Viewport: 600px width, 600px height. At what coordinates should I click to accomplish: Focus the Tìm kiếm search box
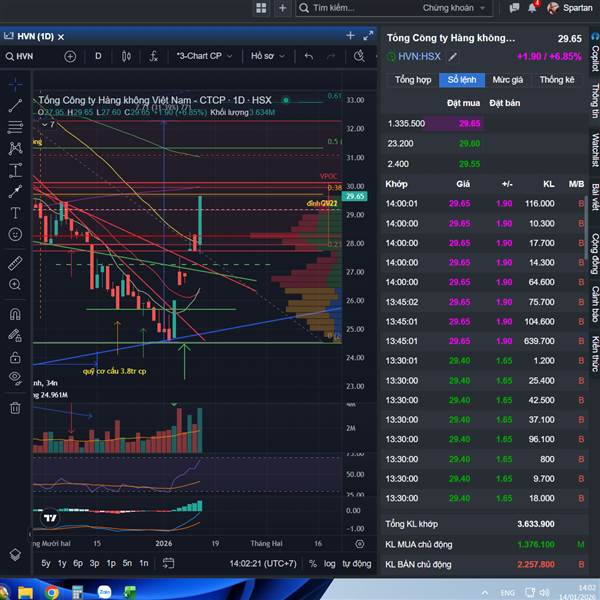click(358, 8)
